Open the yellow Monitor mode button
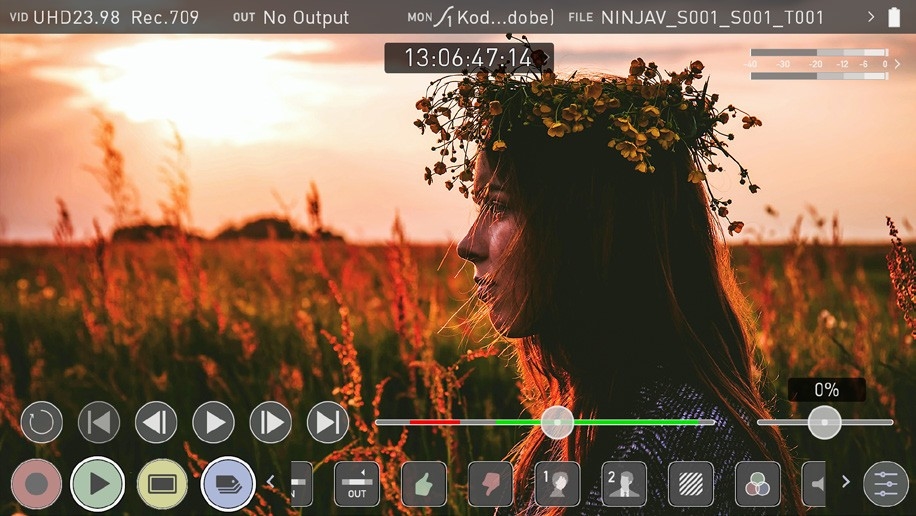916x516 pixels. (162, 484)
